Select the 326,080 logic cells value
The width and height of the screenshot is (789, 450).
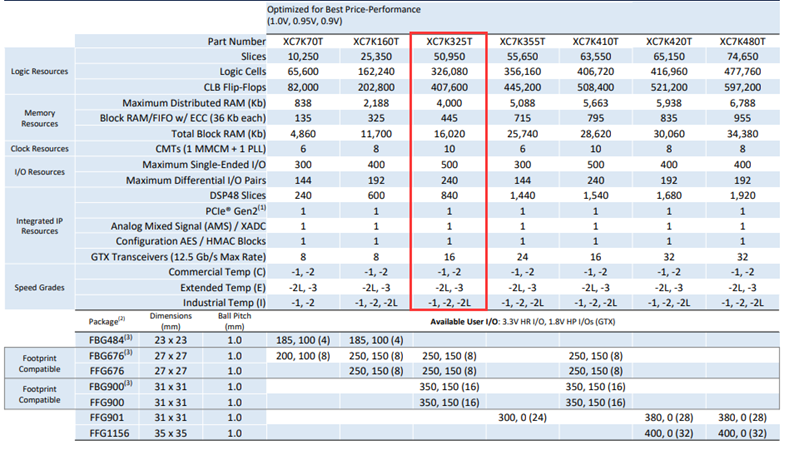pos(449,71)
